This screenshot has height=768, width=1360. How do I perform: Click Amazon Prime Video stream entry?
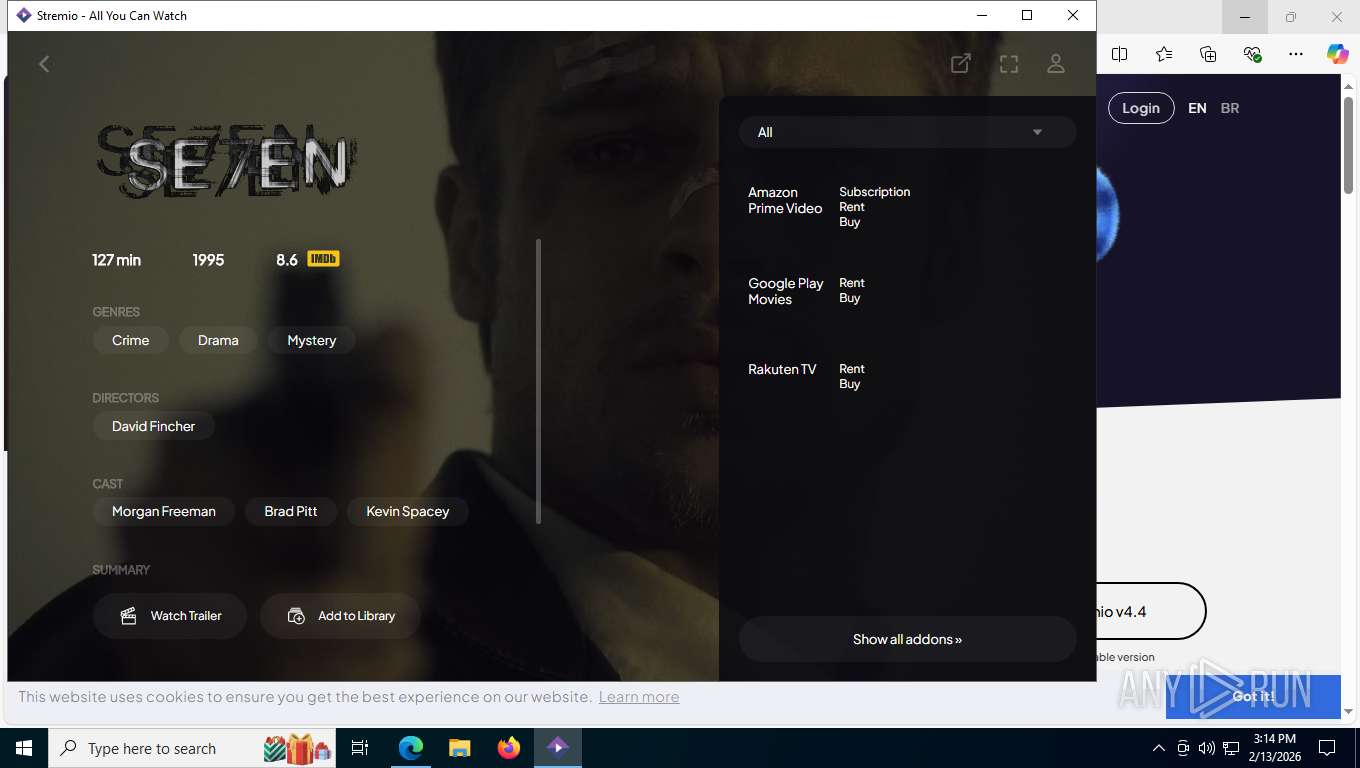tap(907, 207)
